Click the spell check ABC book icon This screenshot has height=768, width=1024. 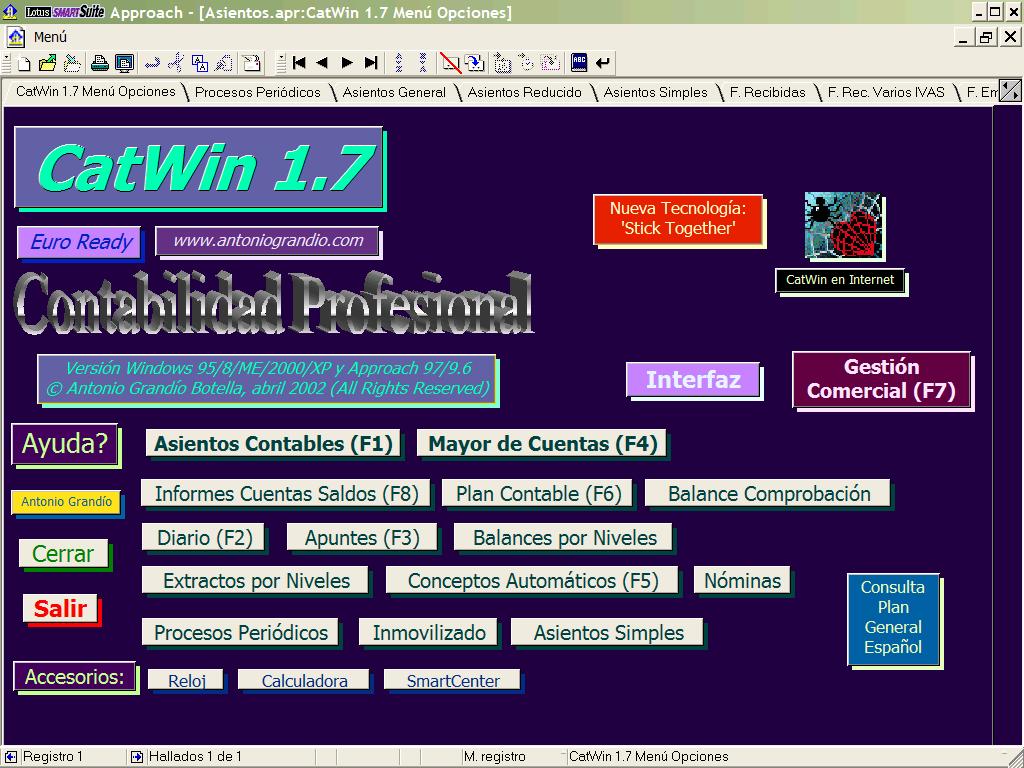coord(579,63)
